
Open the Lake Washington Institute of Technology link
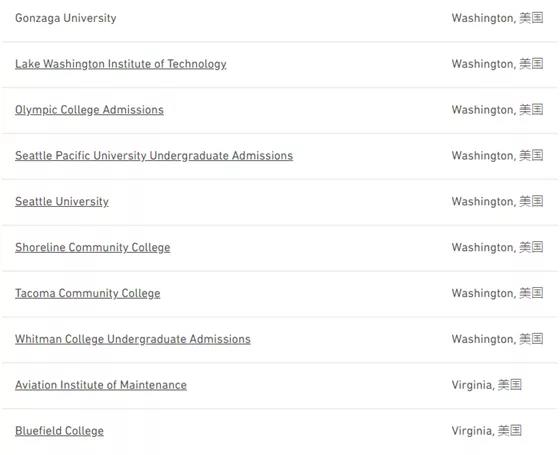(x=121, y=64)
